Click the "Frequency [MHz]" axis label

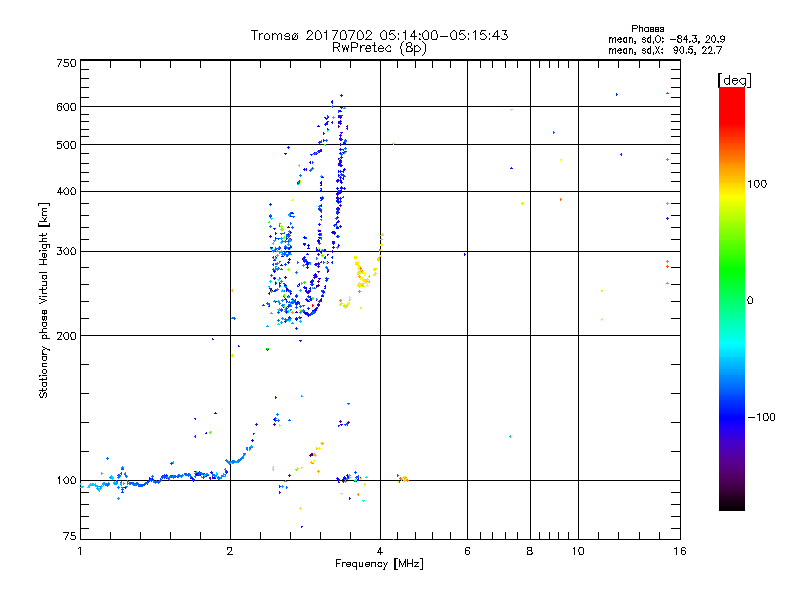pos(379,563)
